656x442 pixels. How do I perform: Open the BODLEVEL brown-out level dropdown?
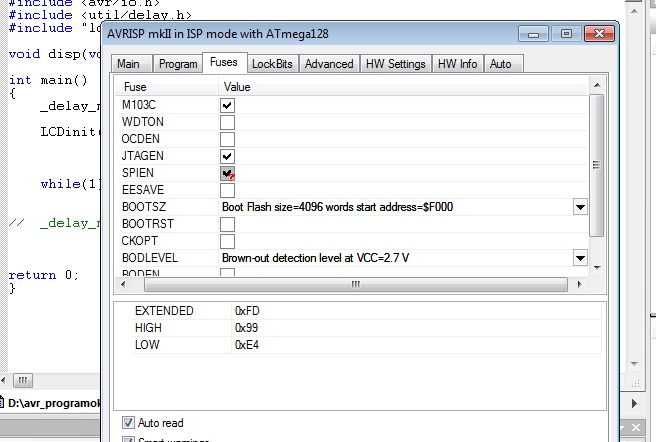click(580, 258)
